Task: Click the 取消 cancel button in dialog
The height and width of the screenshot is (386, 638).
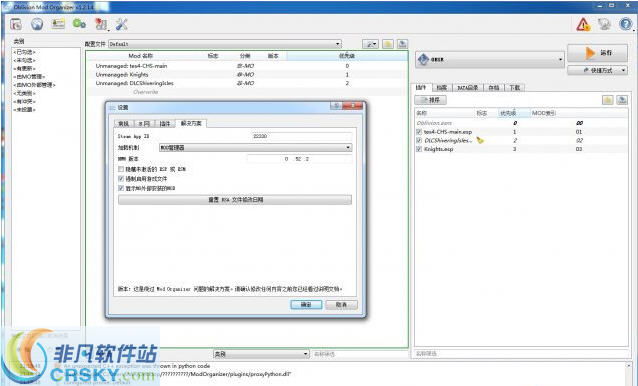Action: point(342,305)
